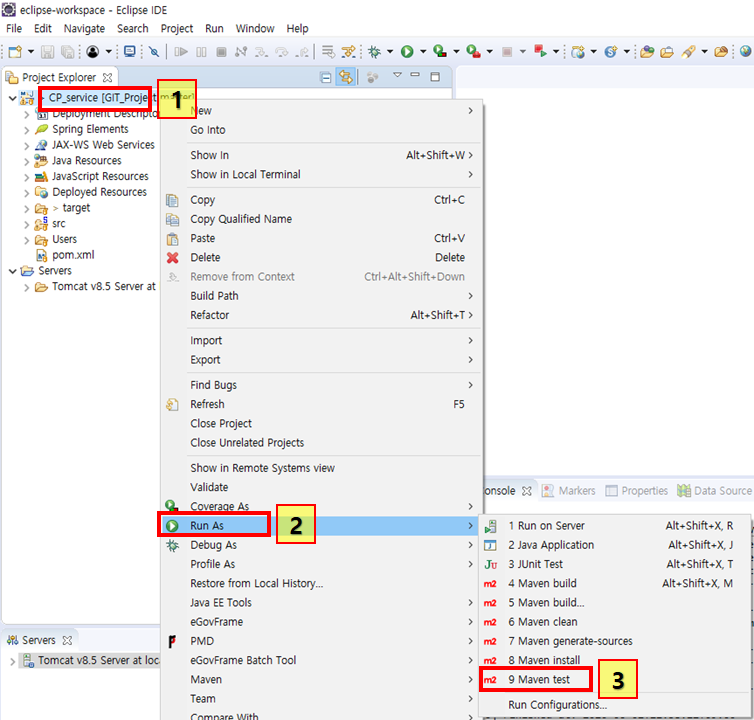
Task: Select 6 Maven clean in submenu
Action: (x=615, y=622)
